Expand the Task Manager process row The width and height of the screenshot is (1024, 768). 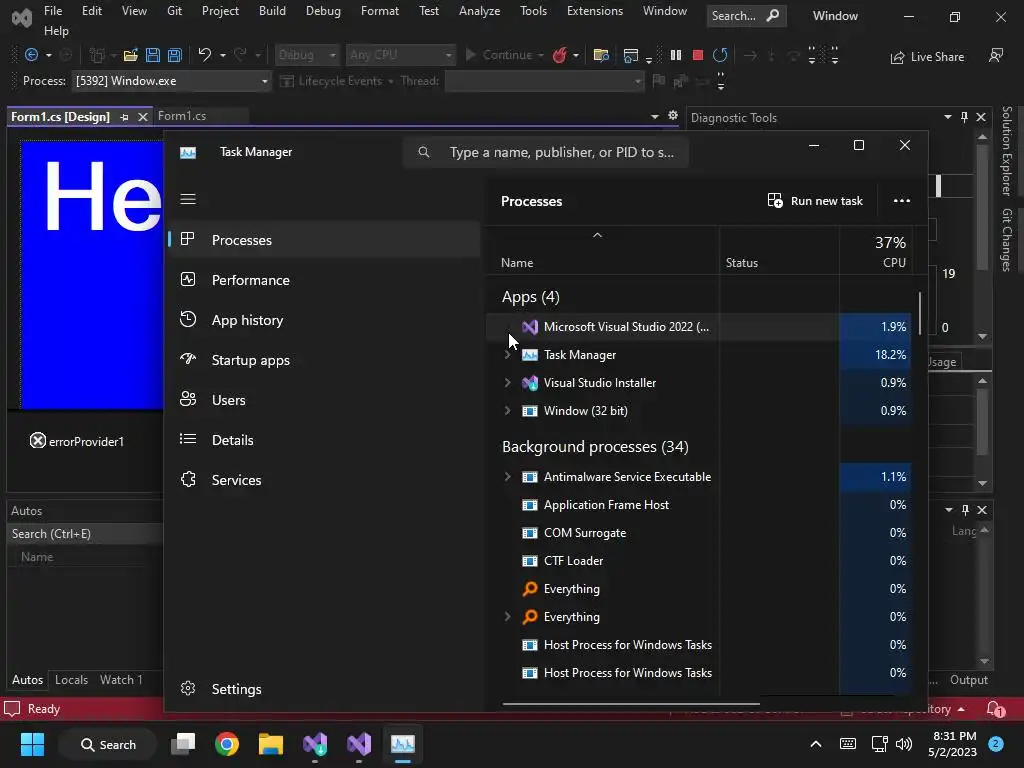[507, 355]
